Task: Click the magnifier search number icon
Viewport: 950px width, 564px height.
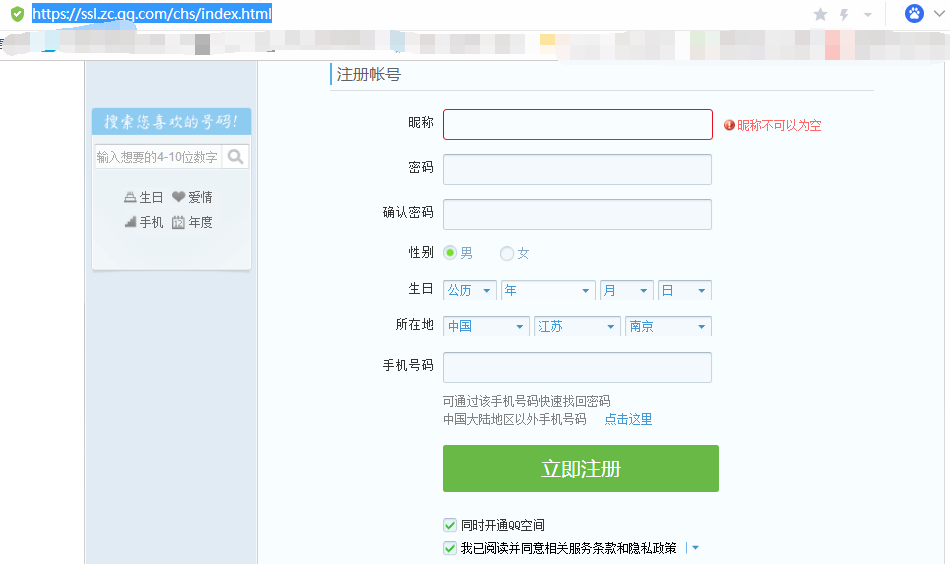Action: [235, 157]
